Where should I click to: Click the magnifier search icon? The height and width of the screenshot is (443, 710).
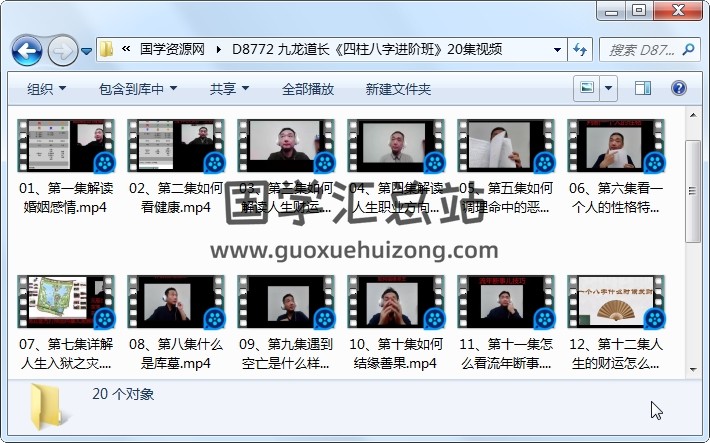coord(688,49)
